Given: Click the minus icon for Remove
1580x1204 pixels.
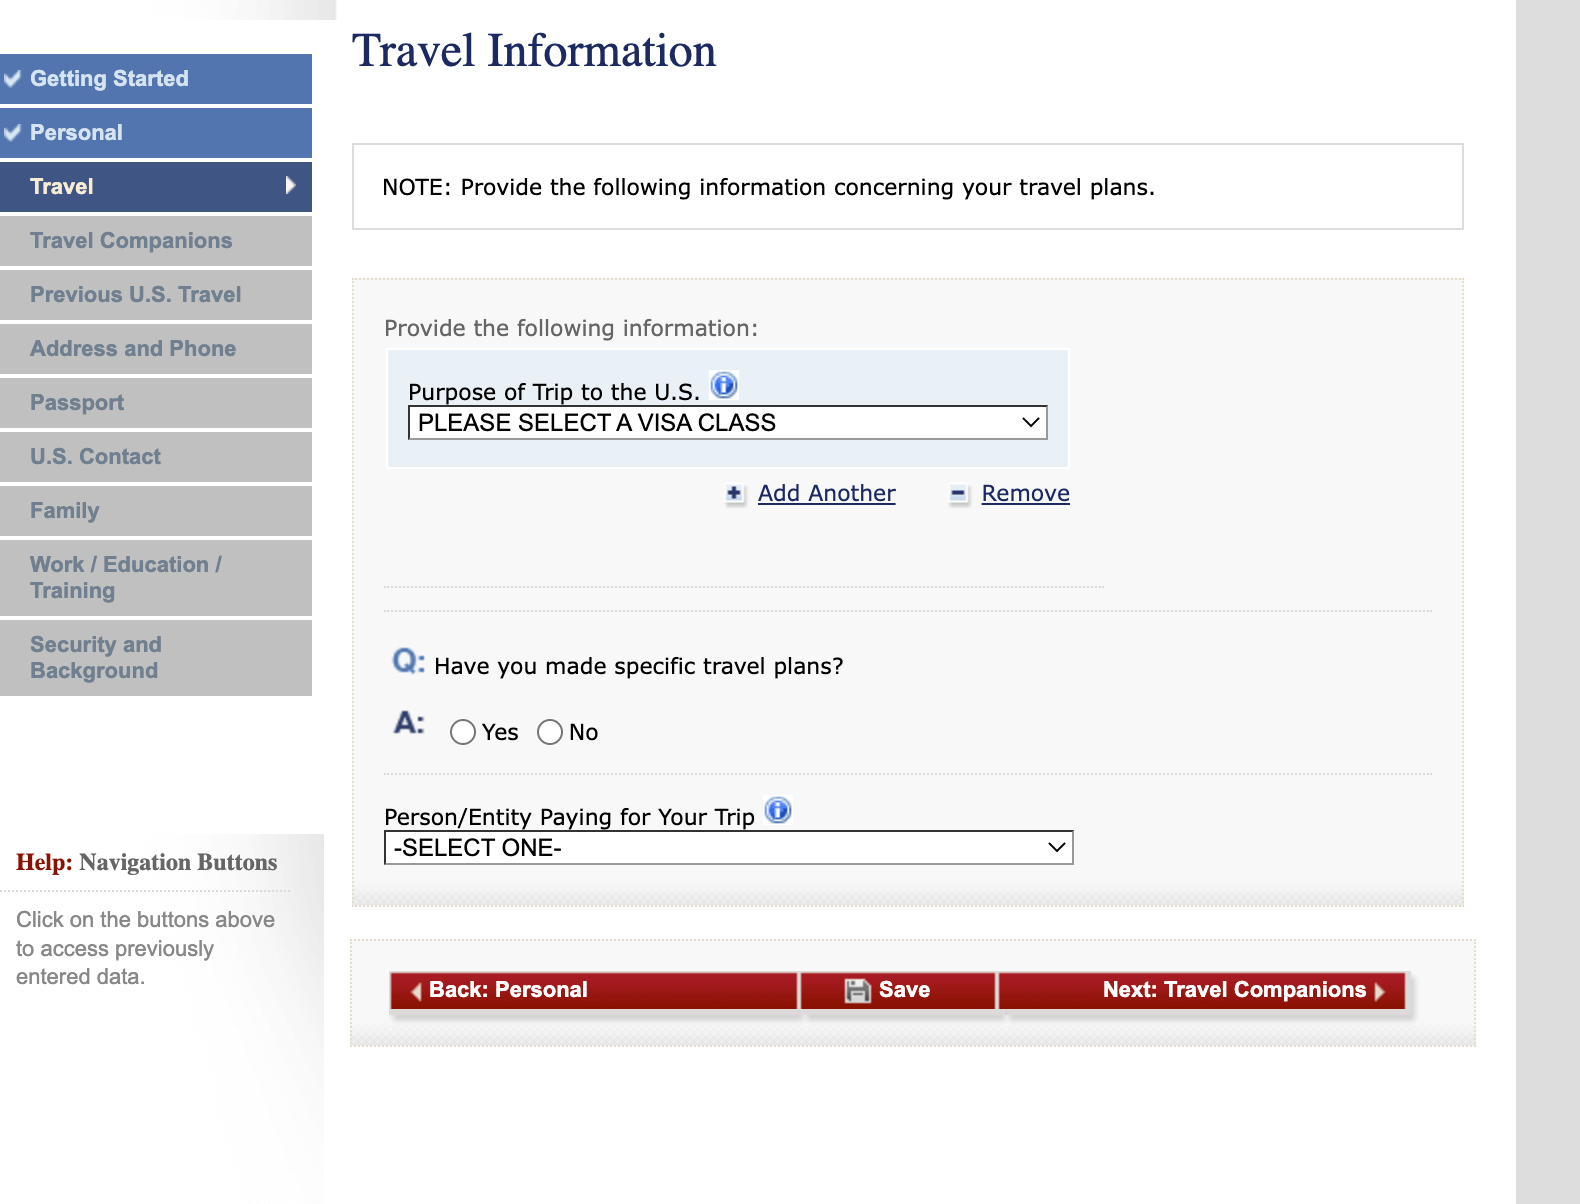Looking at the screenshot, I should (x=958, y=494).
